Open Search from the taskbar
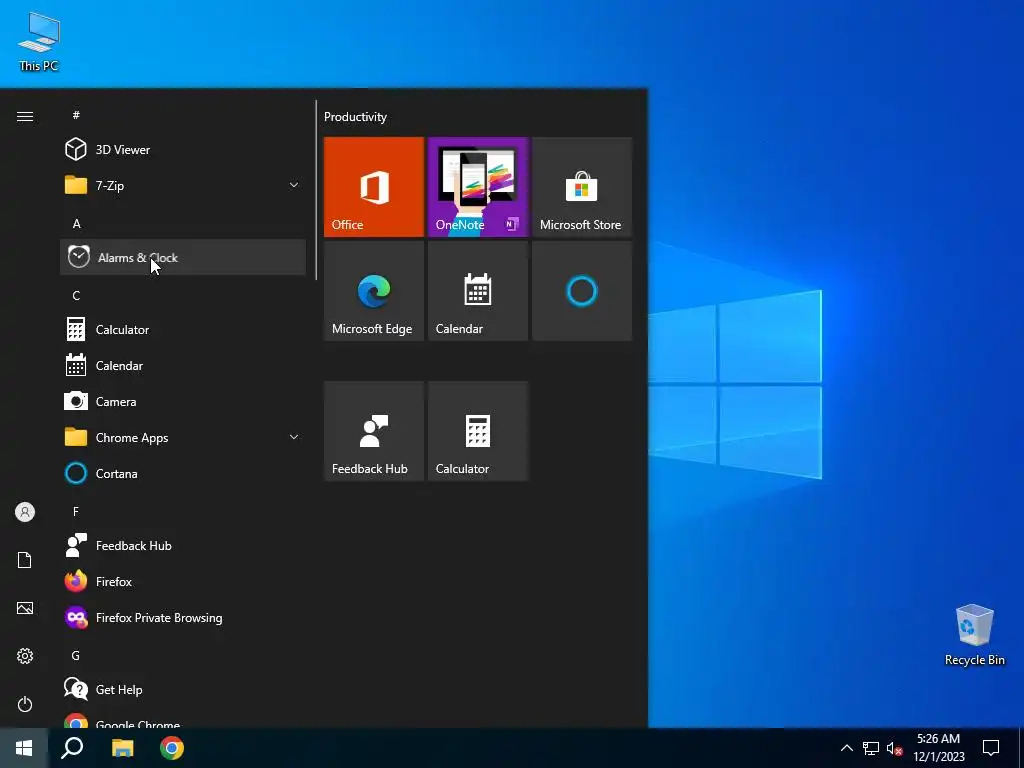 [x=72, y=748]
